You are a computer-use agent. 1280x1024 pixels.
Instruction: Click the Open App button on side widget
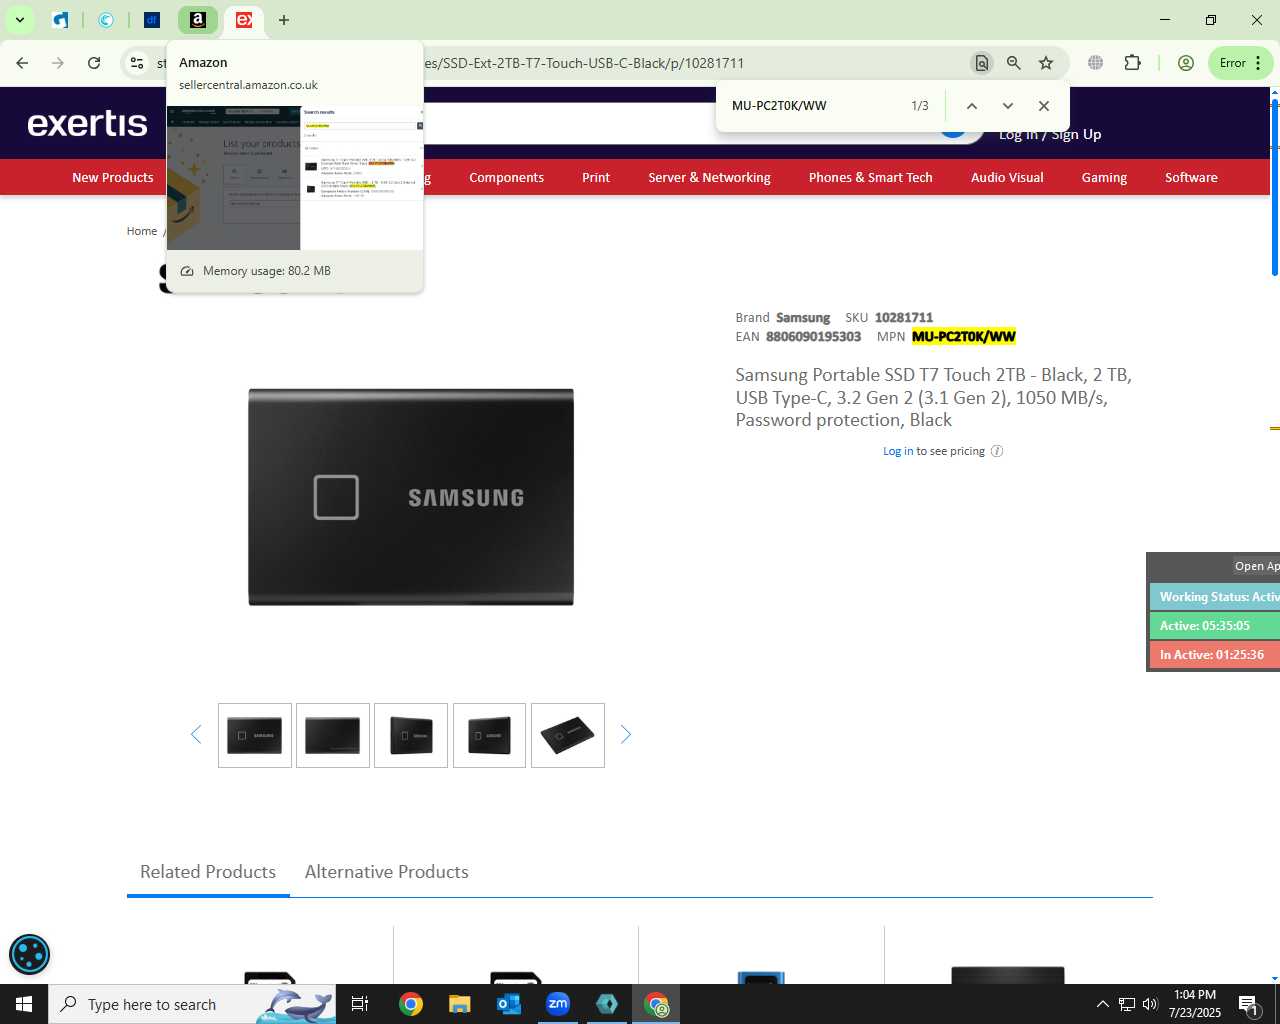point(1256,566)
